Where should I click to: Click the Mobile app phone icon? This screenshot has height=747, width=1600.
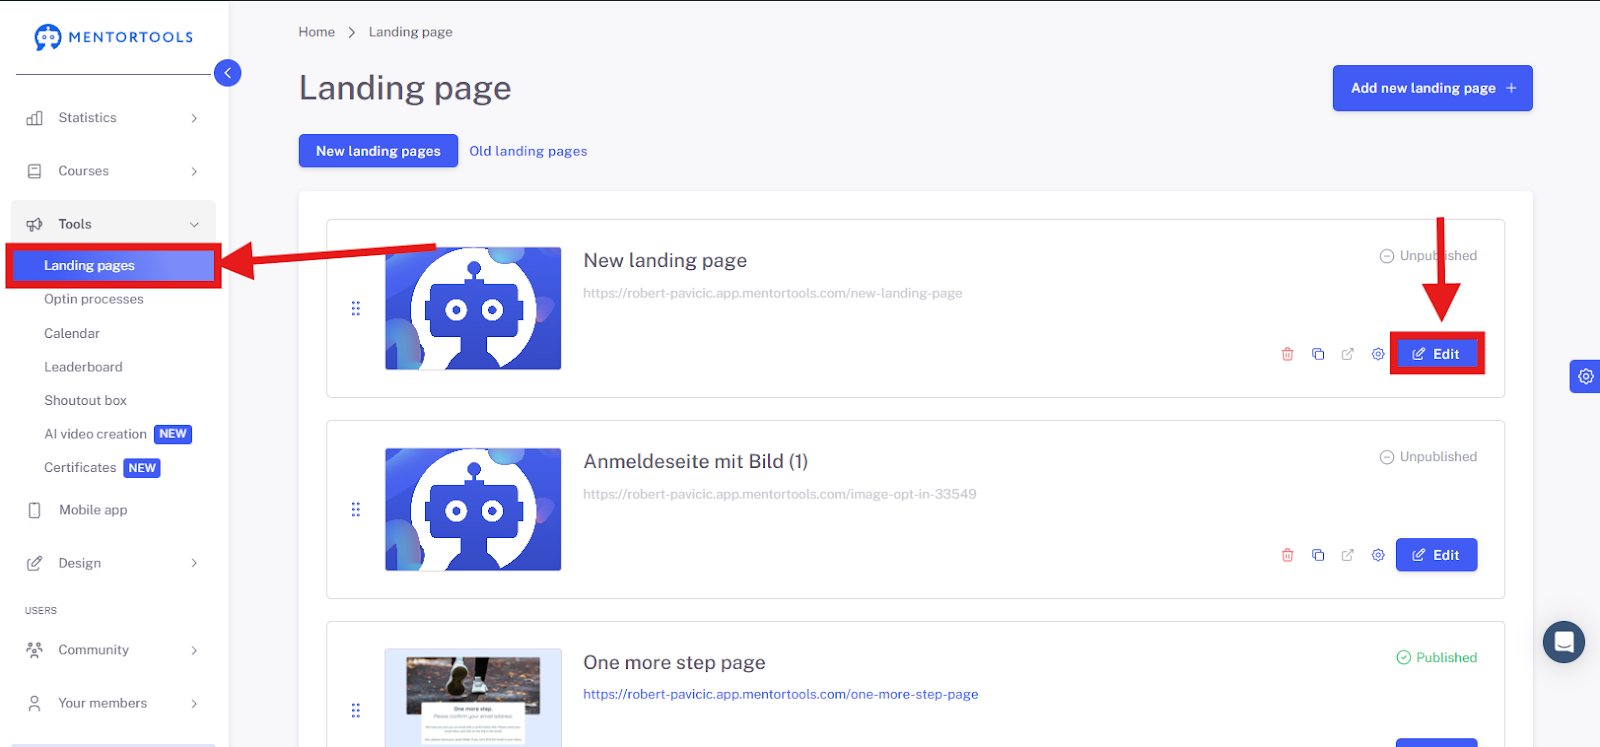point(35,510)
